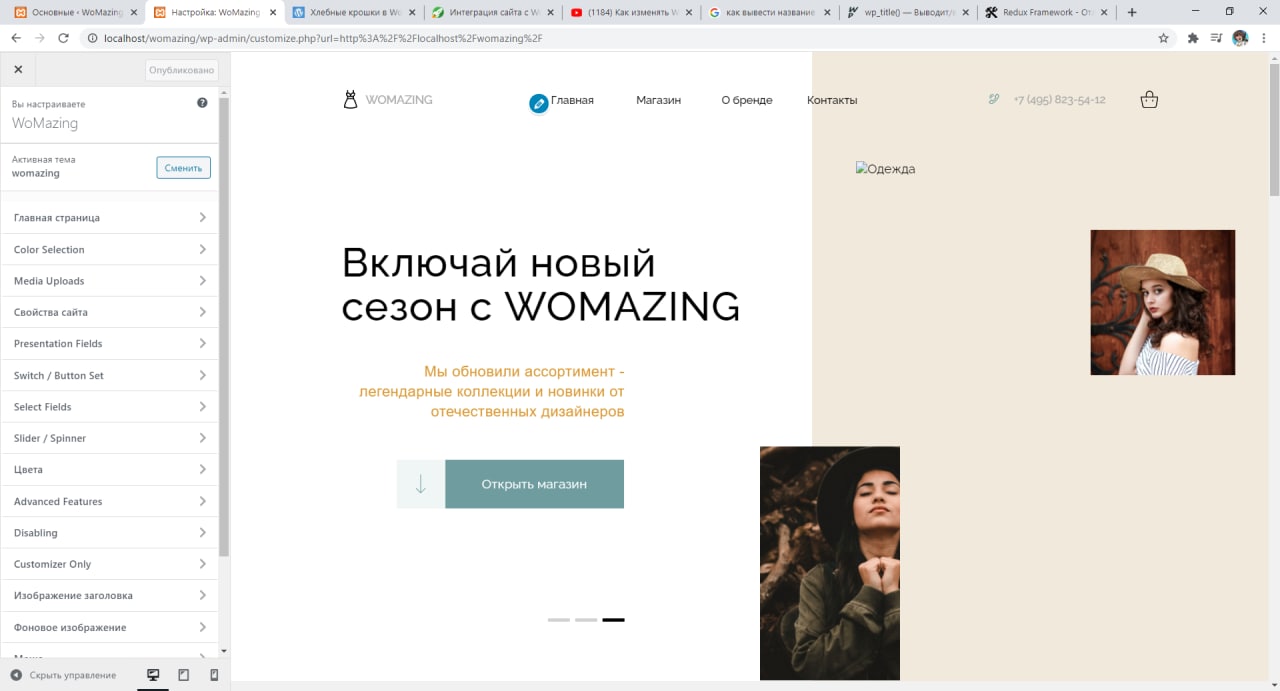This screenshot has width=1280, height=691.
Task: Close the 'Настройка: WoMazing' tab
Action: [271, 13]
